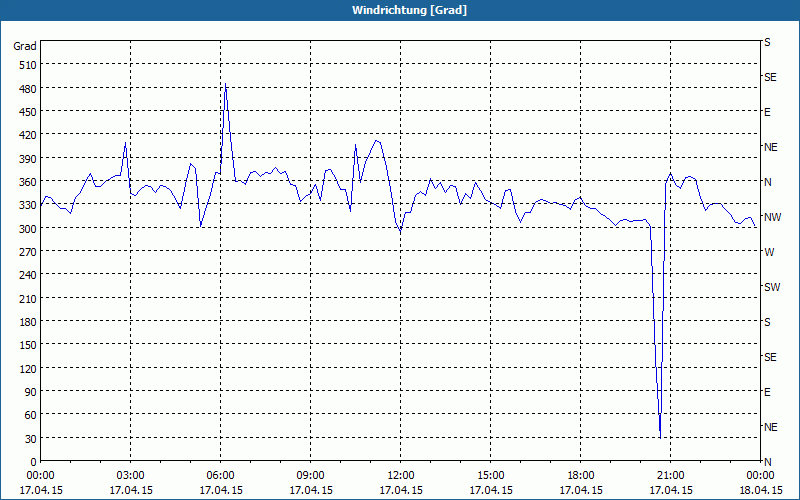Click the 120 y-axis value
Viewport: 800px width, 500px height.
(x=29, y=369)
